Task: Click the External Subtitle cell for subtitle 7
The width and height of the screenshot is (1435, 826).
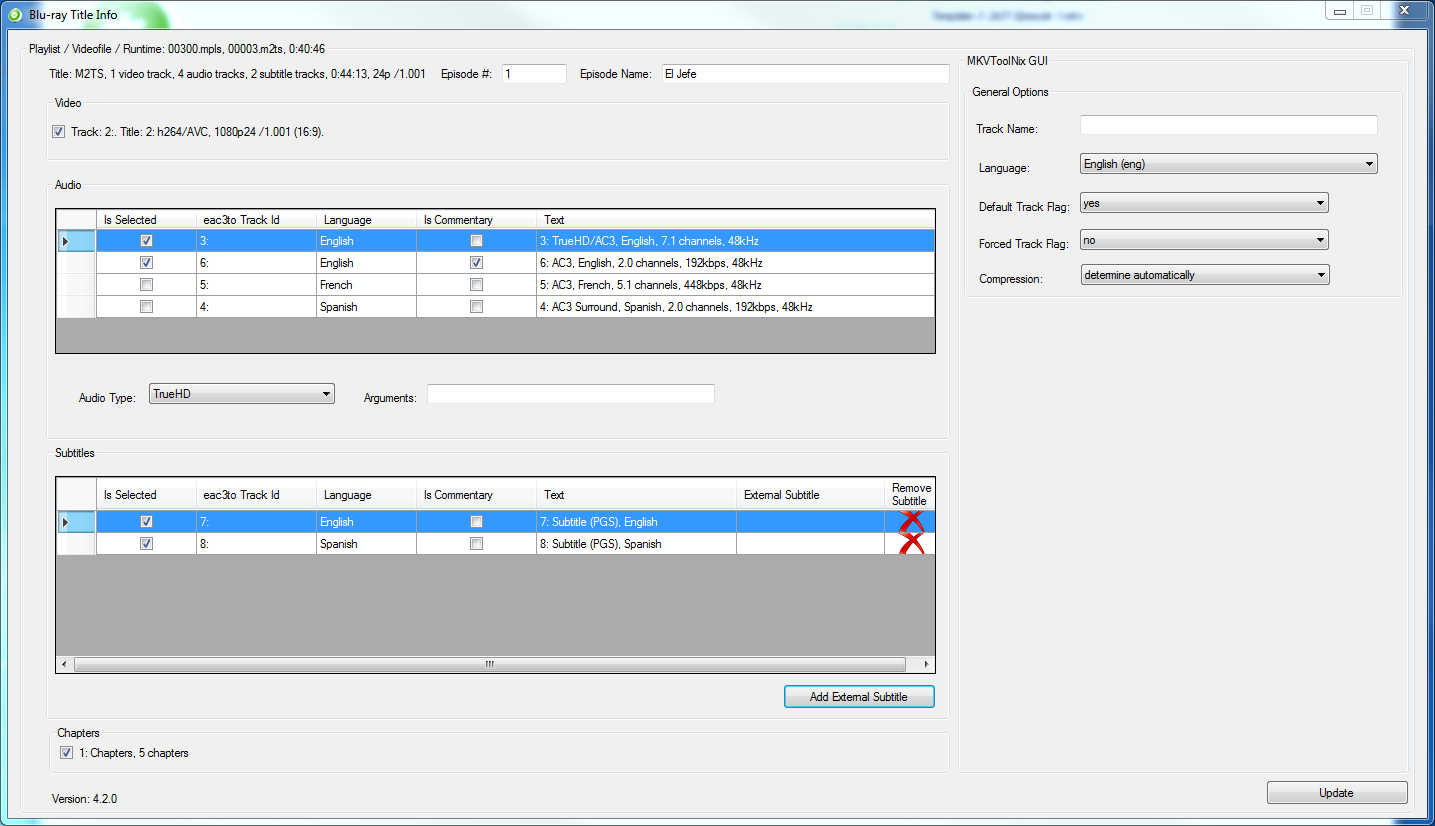Action: (810, 522)
